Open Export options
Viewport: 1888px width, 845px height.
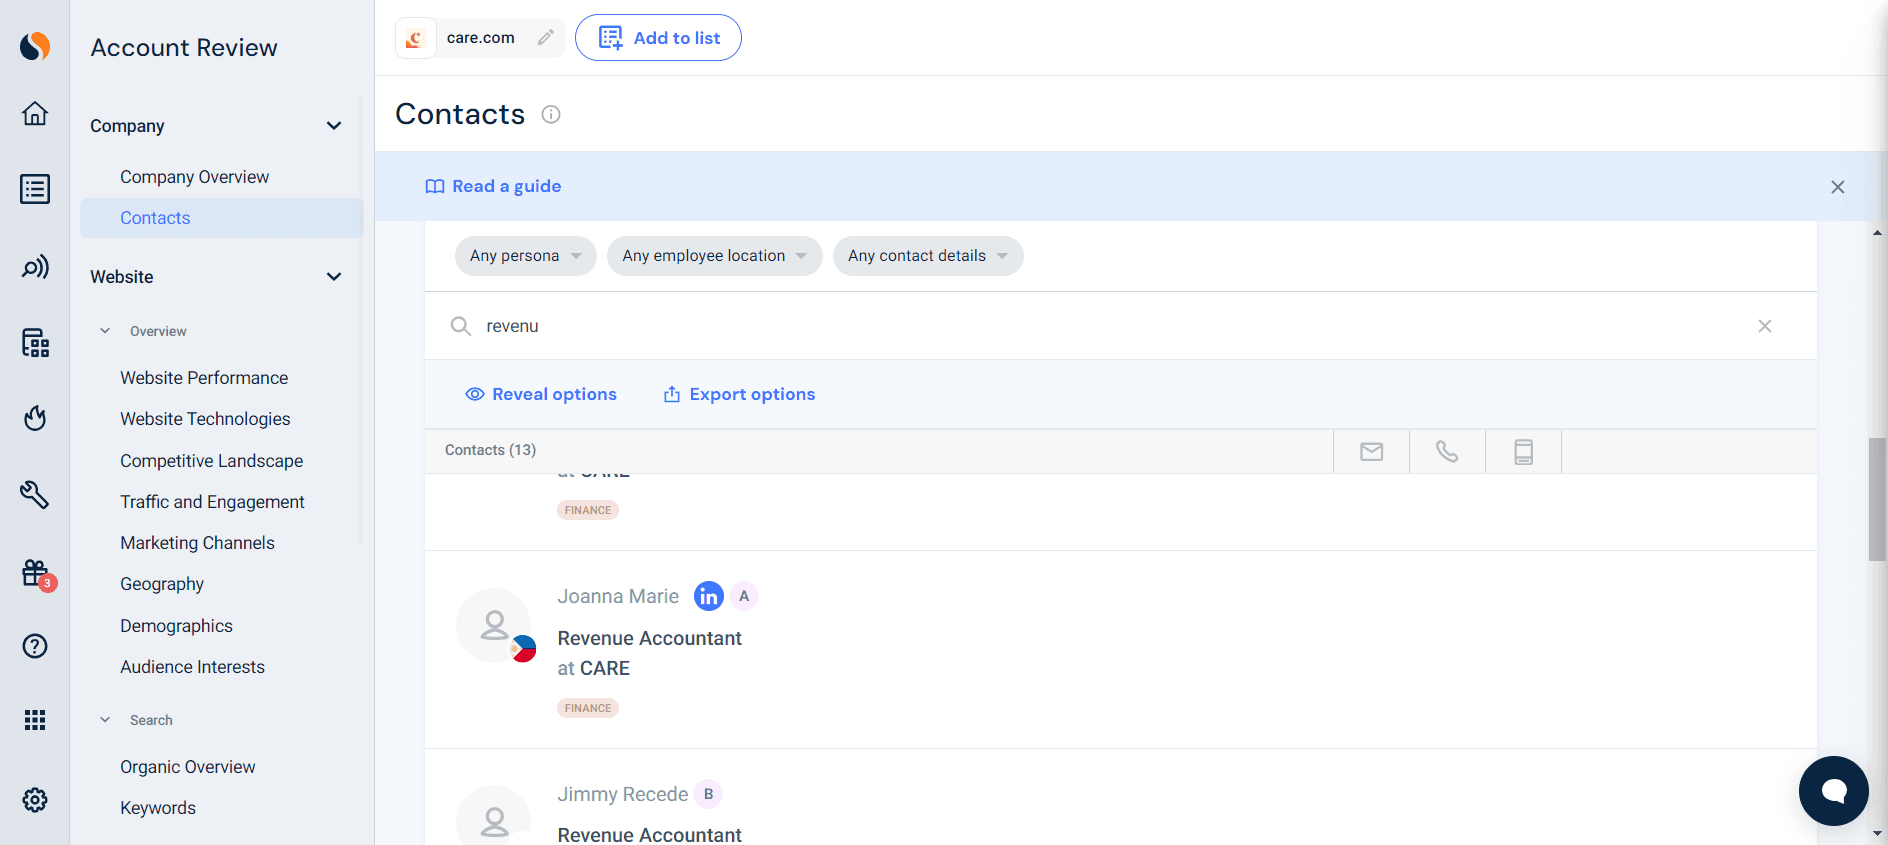pos(739,394)
